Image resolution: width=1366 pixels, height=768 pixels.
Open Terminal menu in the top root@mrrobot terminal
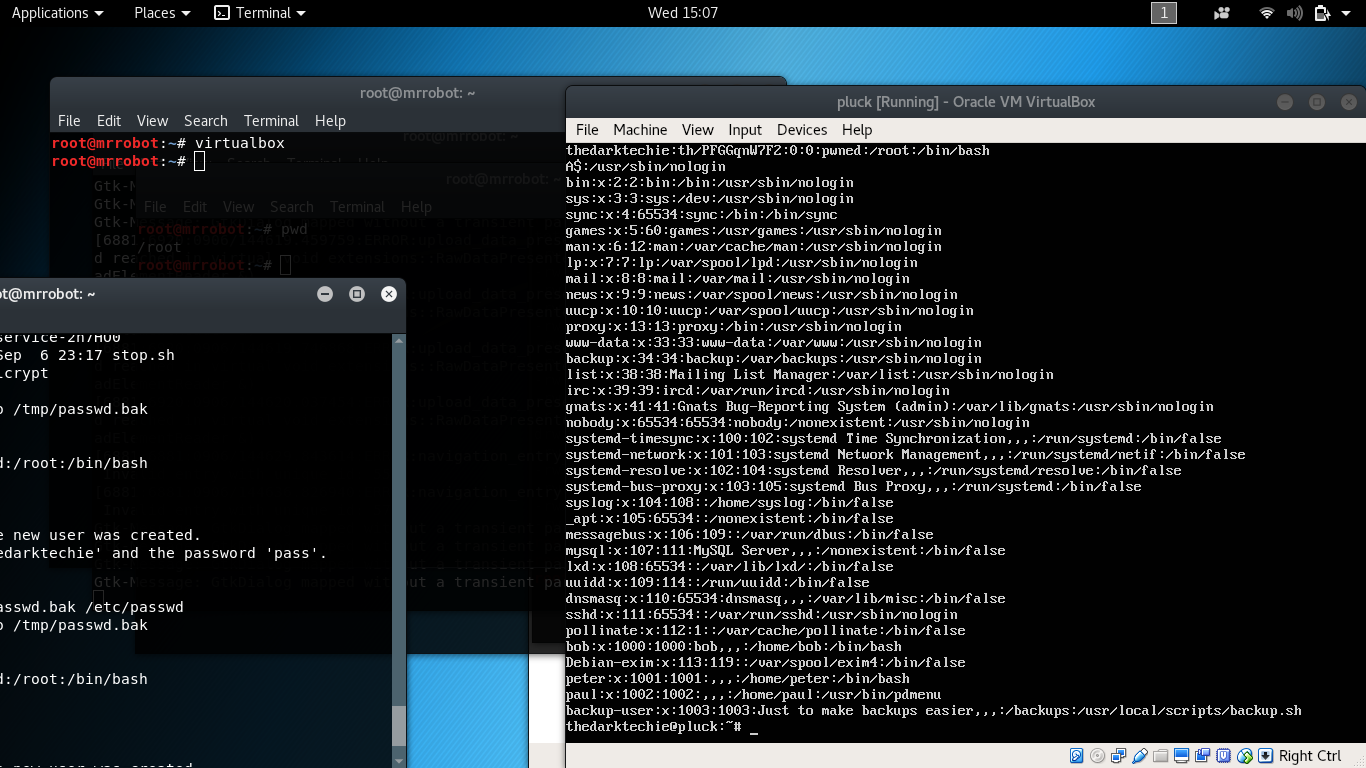click(x=271, y=121)
